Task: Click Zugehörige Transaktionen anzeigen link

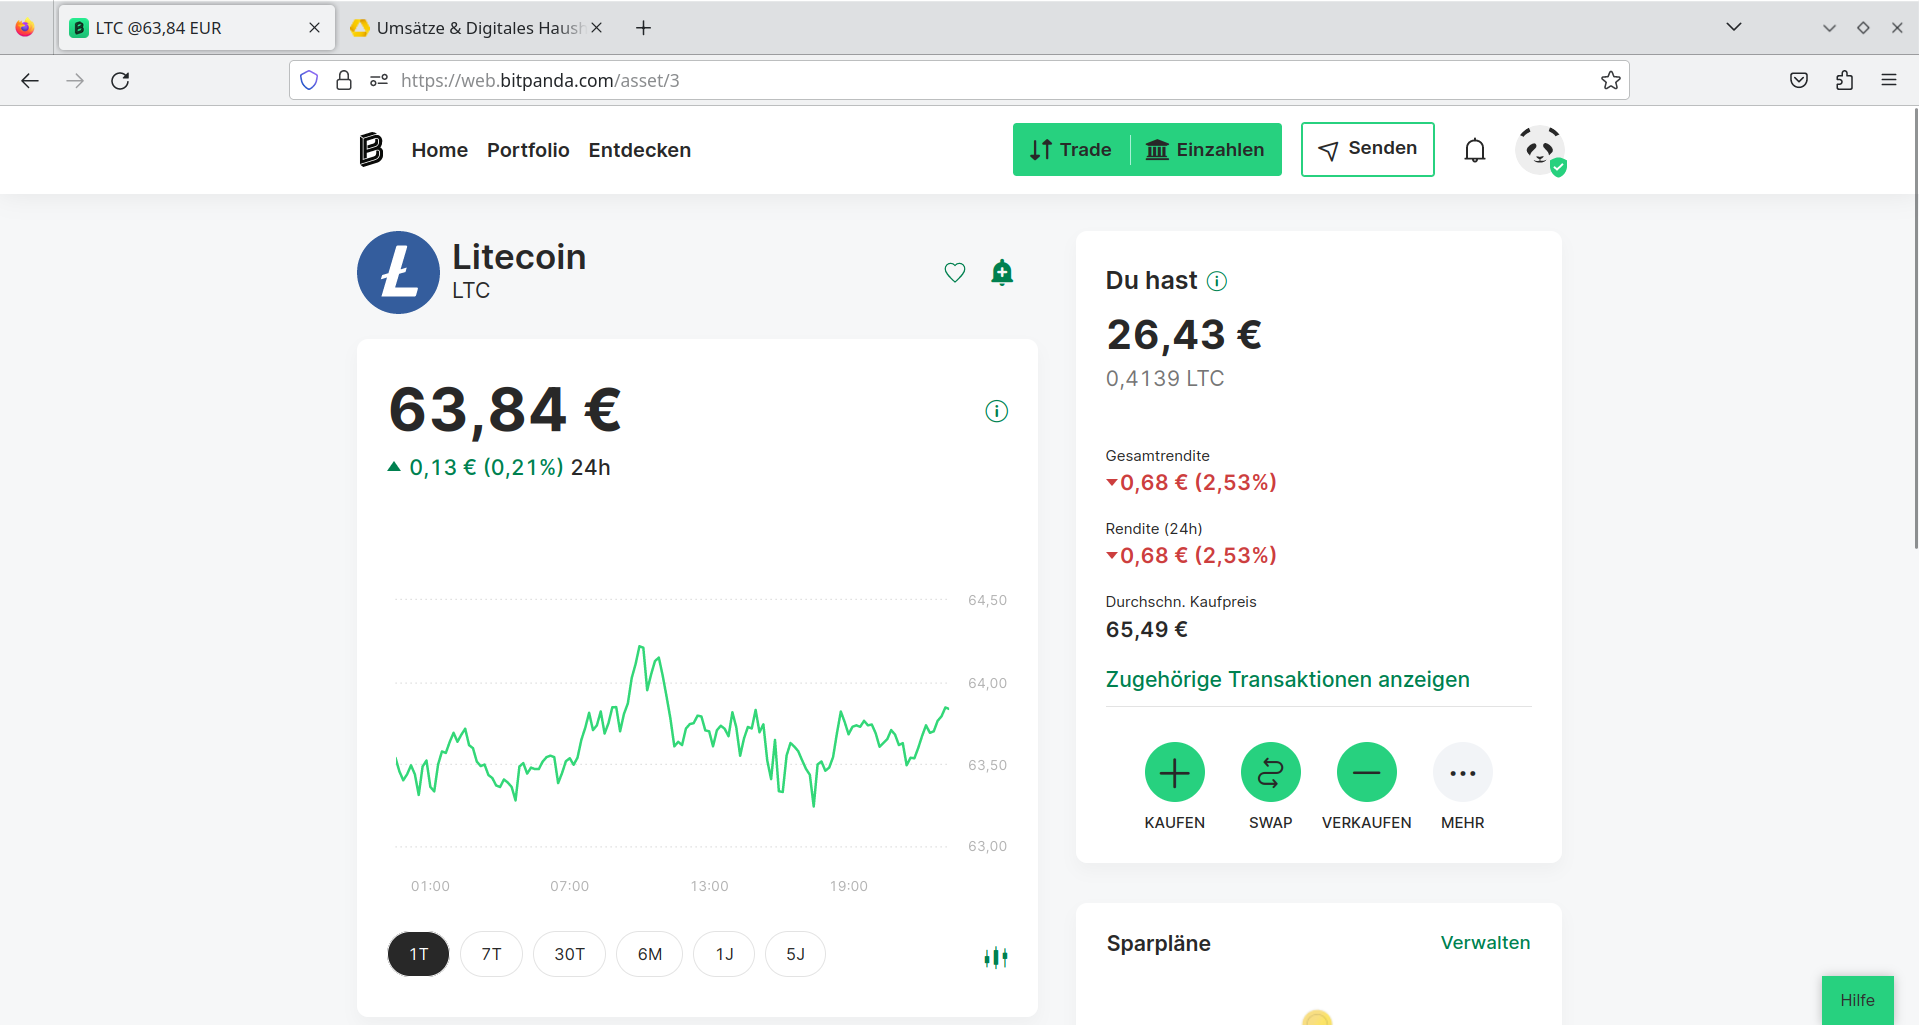Action: 1287,679
